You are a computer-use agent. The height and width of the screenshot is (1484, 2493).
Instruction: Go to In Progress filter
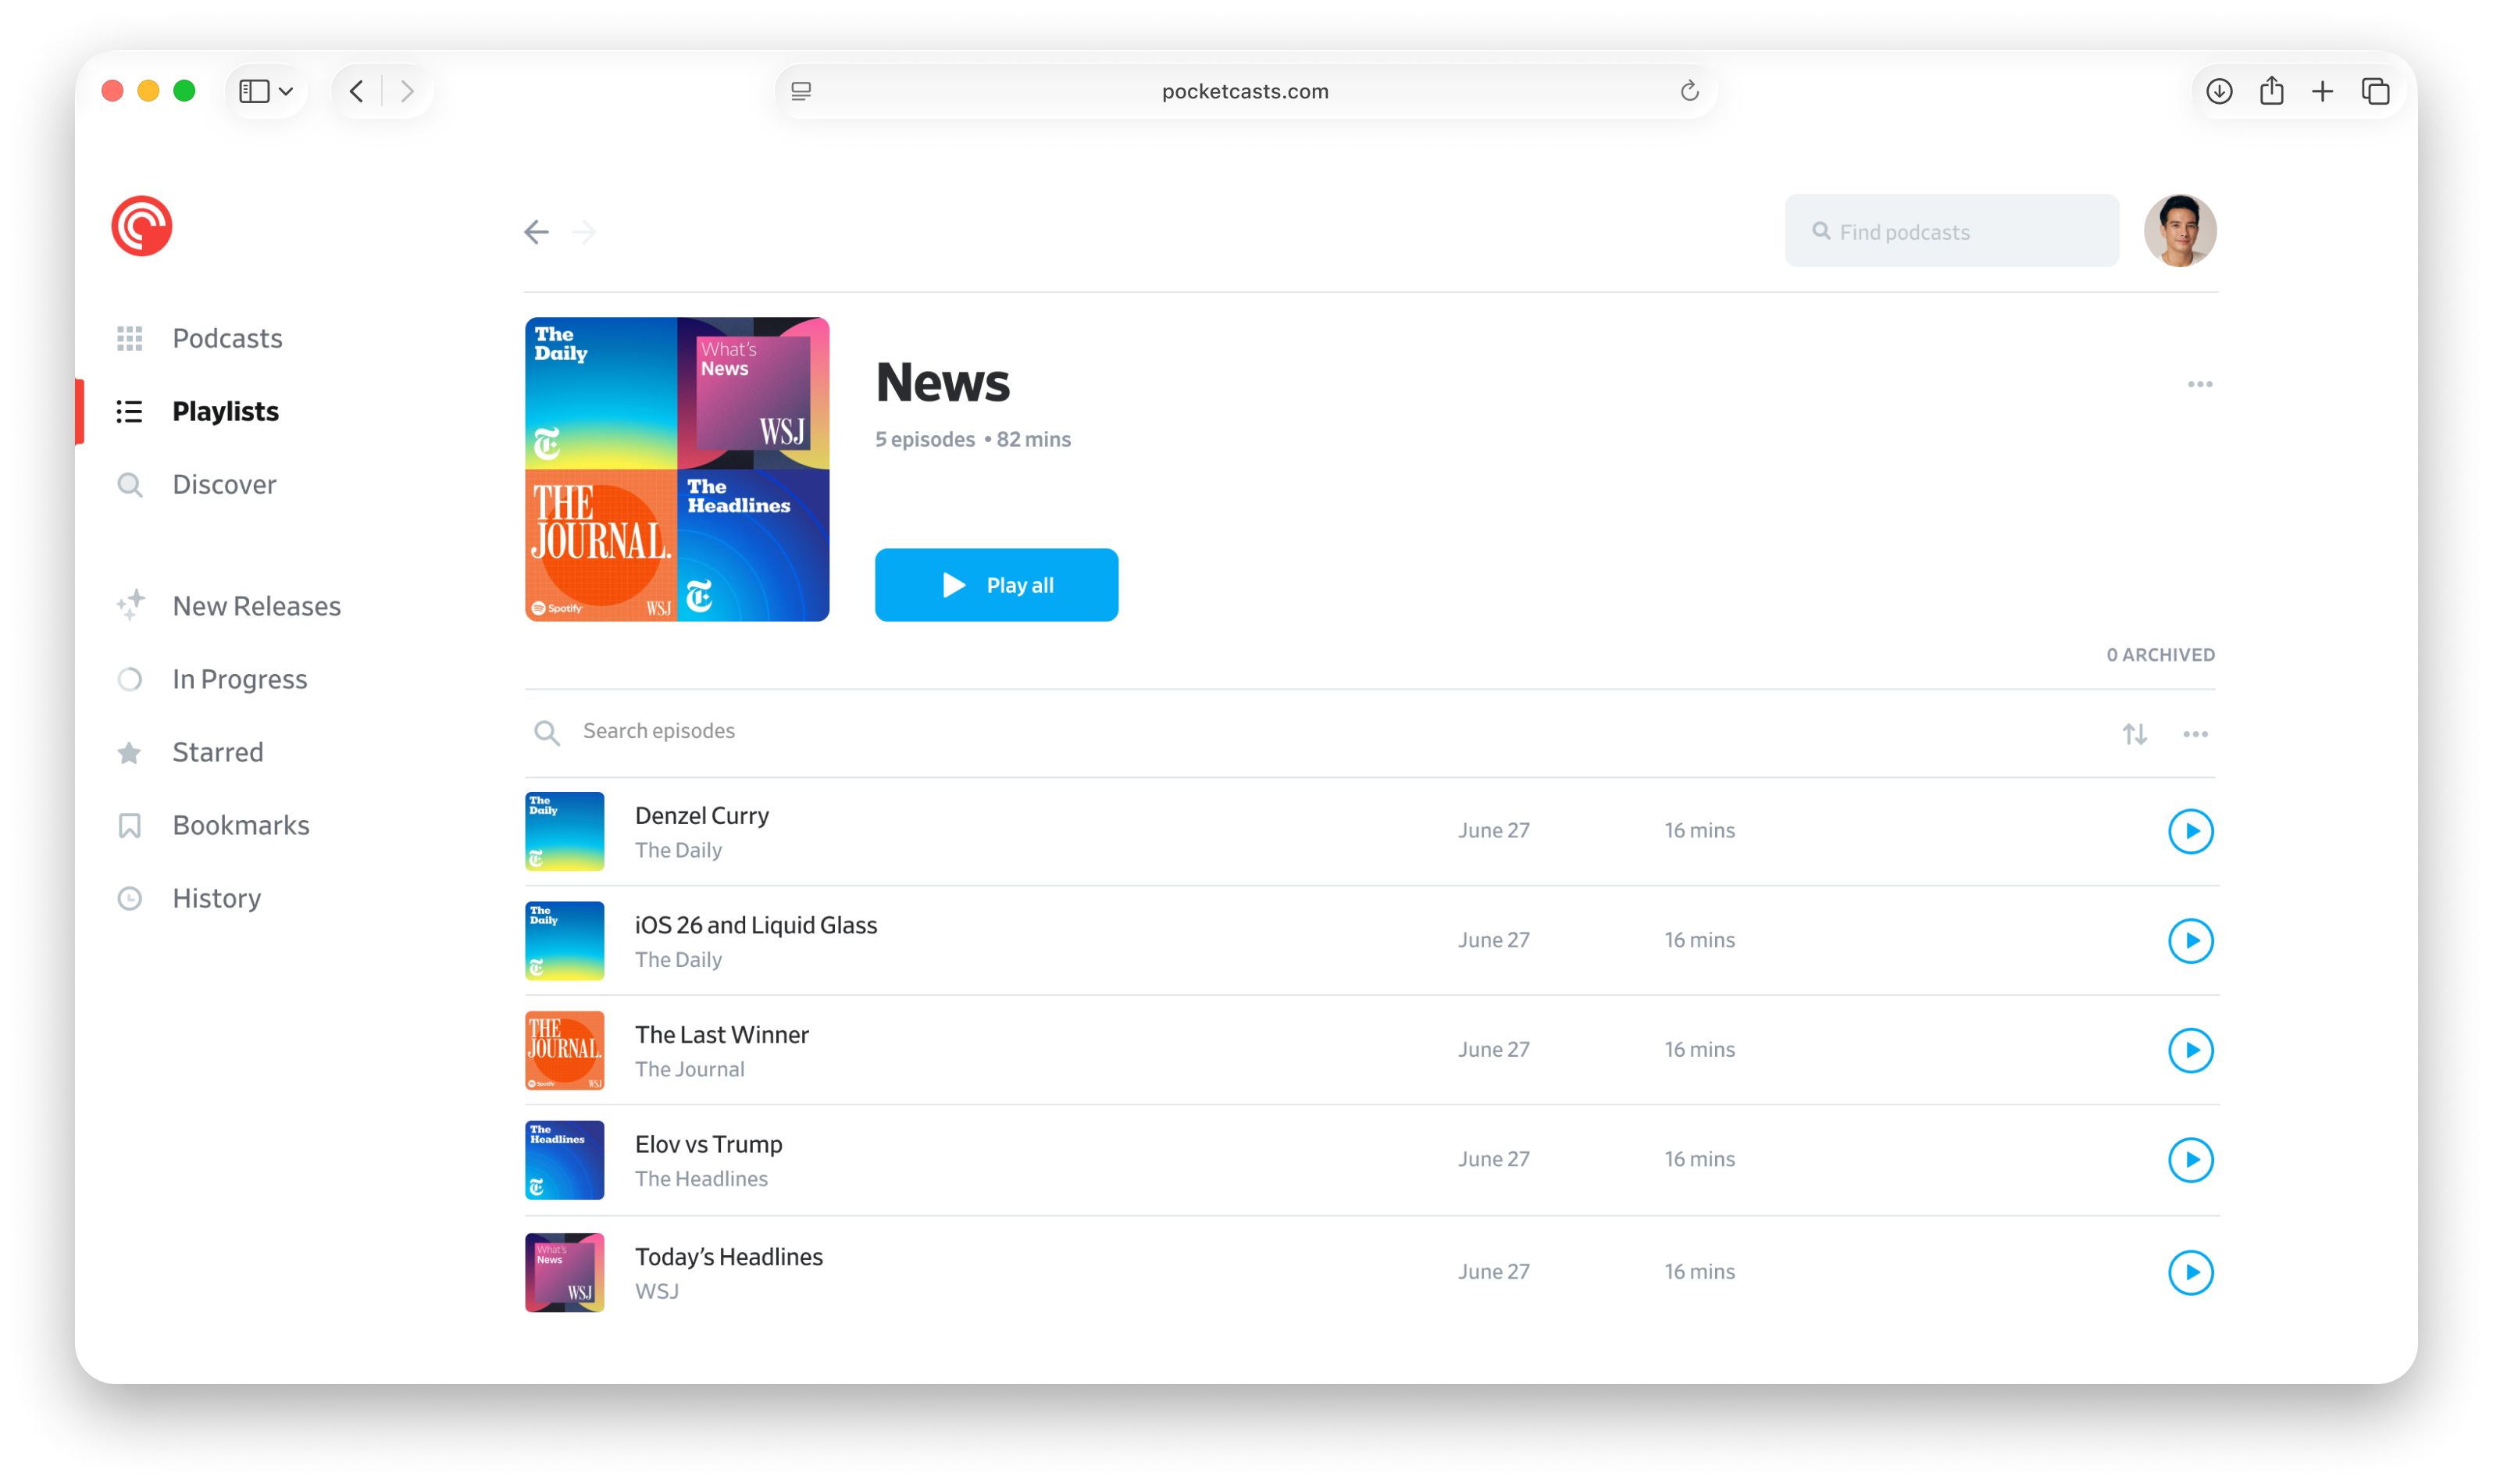[x=239, y=680]
